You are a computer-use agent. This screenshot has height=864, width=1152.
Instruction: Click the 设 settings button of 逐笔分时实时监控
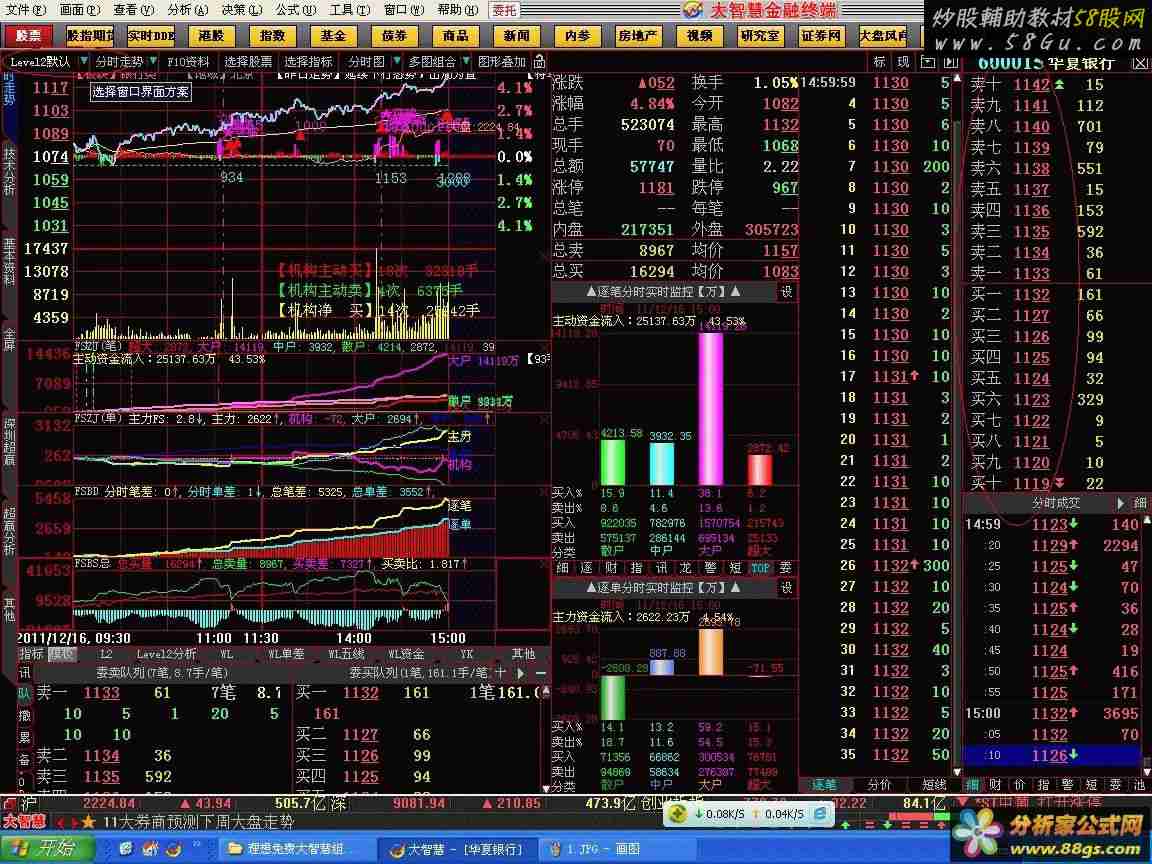pyautogui.click(x=786, y=292)
